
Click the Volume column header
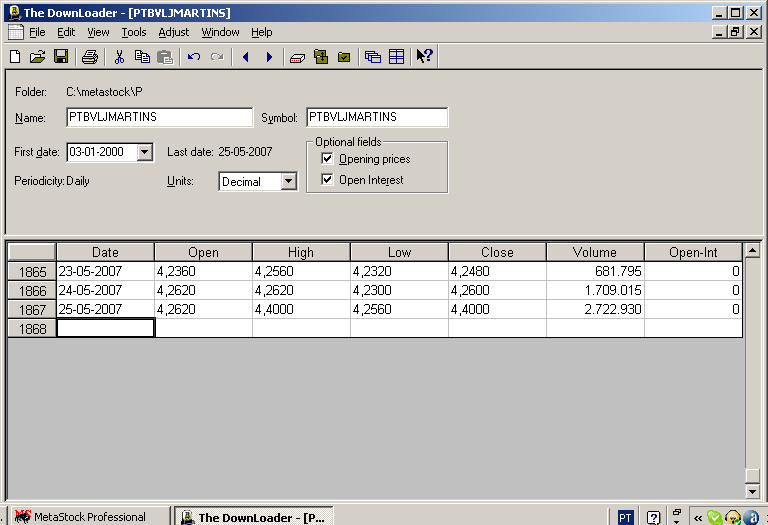[x=595, y=252]
